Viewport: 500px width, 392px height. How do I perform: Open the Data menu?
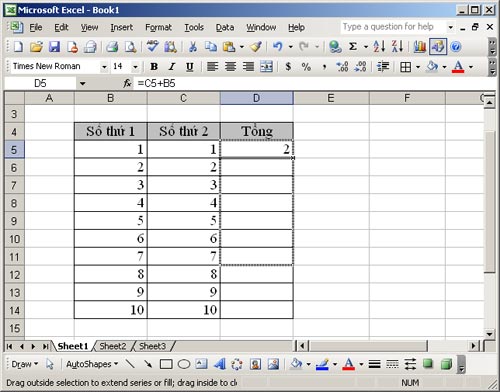tap(225, 27)
